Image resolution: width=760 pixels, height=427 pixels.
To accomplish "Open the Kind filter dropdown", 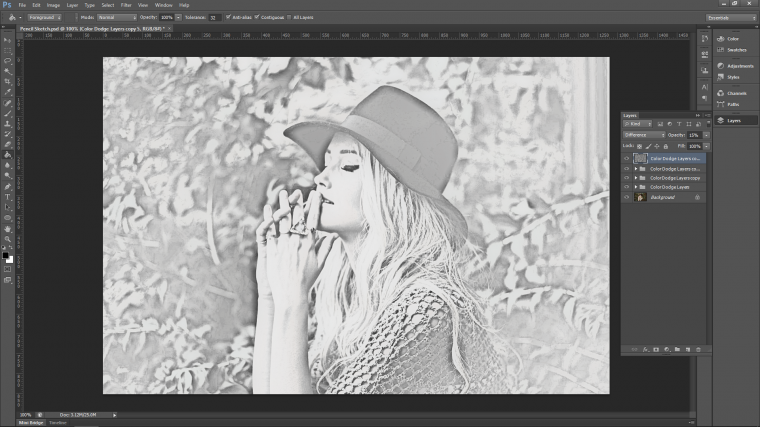I will tap(638, 124).
